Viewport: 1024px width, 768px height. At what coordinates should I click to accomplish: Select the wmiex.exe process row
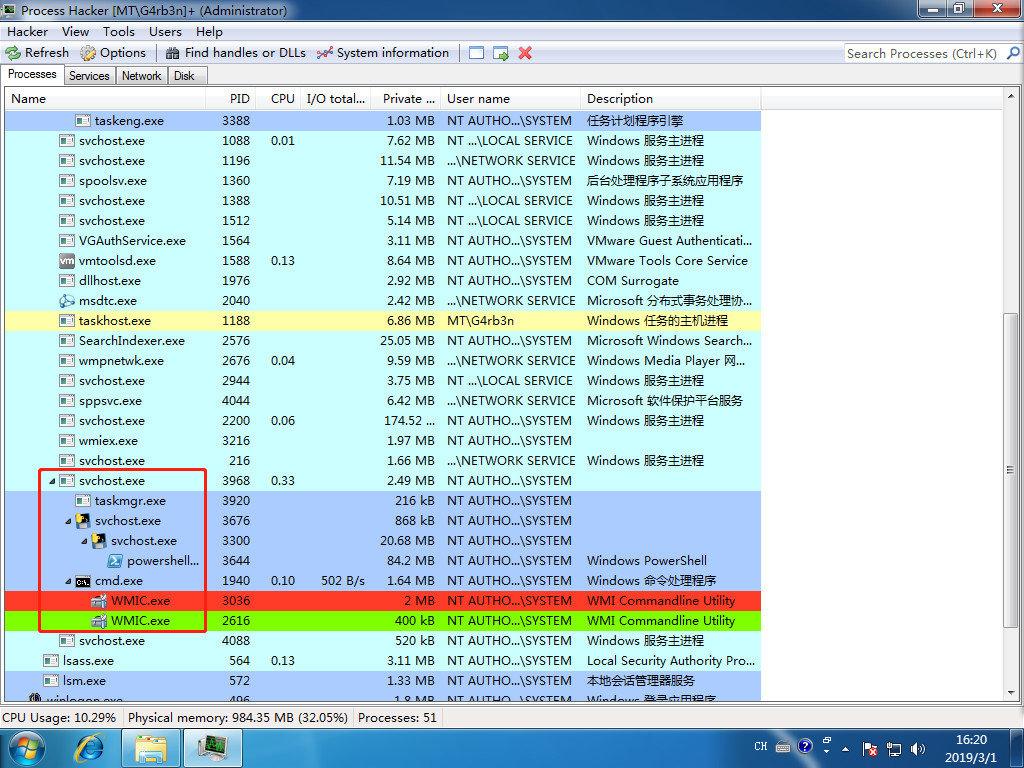[x=383, y=441]
